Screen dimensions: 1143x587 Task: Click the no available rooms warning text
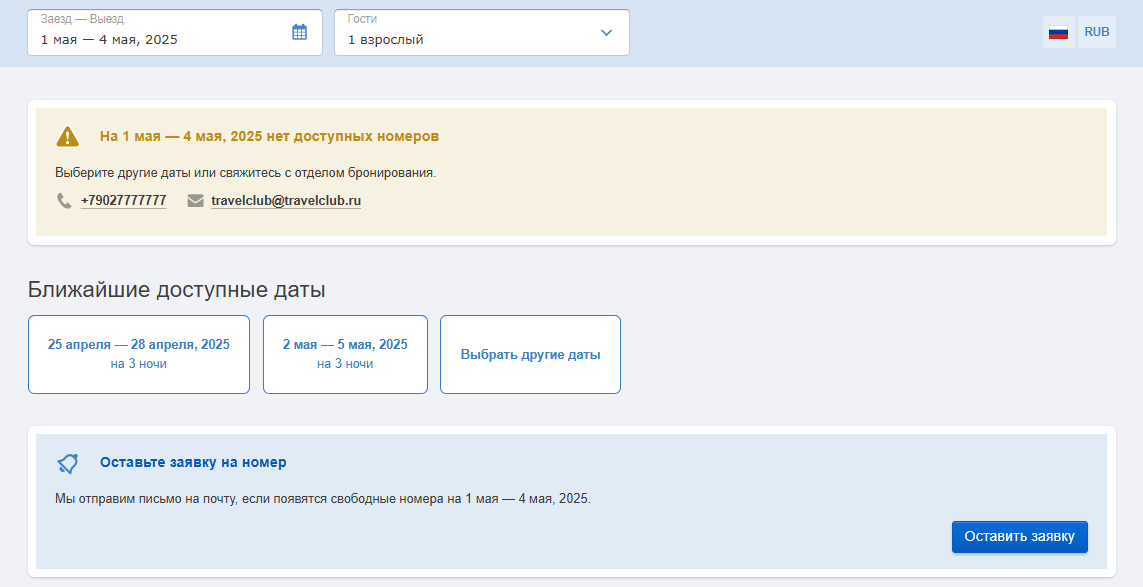(x=269, y=136)
